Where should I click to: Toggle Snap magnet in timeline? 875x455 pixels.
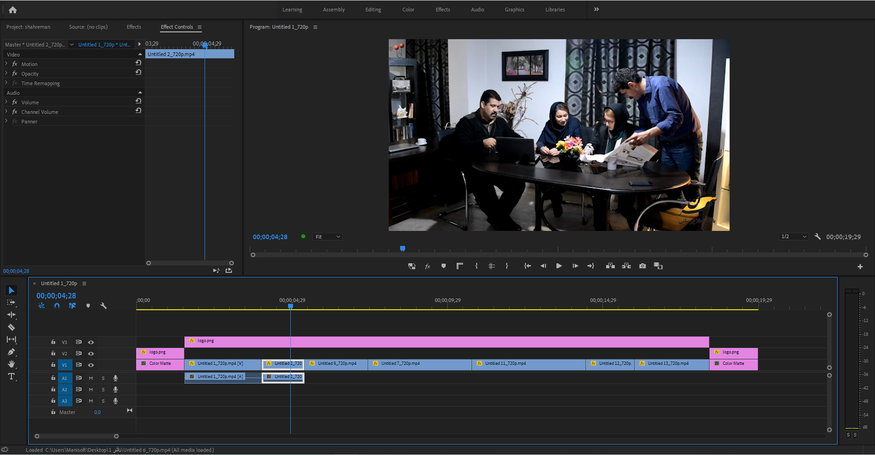[x=56, y=306]
